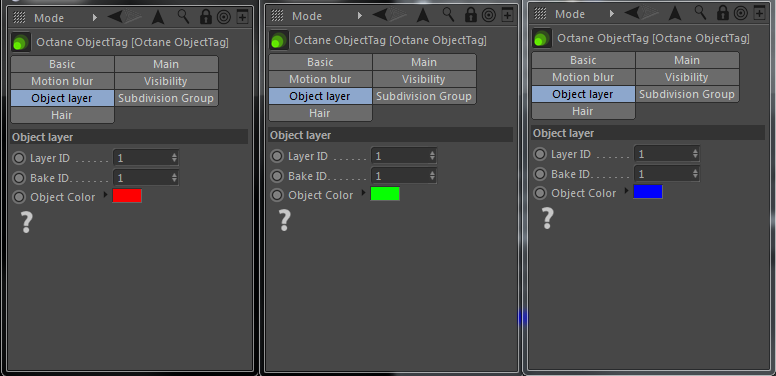Click the blue Object Color swatch

pos(648,192)
